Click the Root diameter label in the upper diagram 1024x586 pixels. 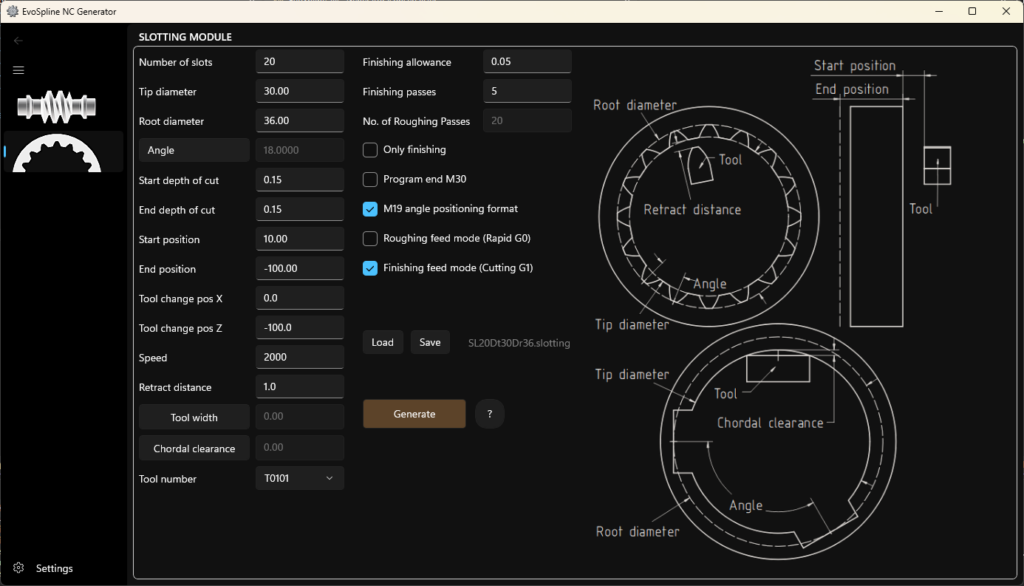tap(635, 105)
